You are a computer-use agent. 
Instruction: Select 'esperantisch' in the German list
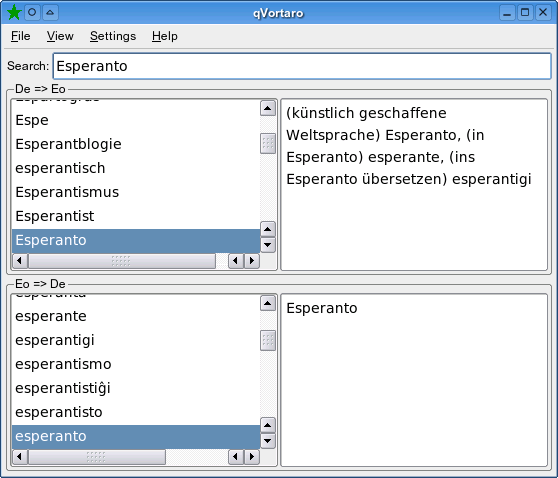[x=136, y=168]
